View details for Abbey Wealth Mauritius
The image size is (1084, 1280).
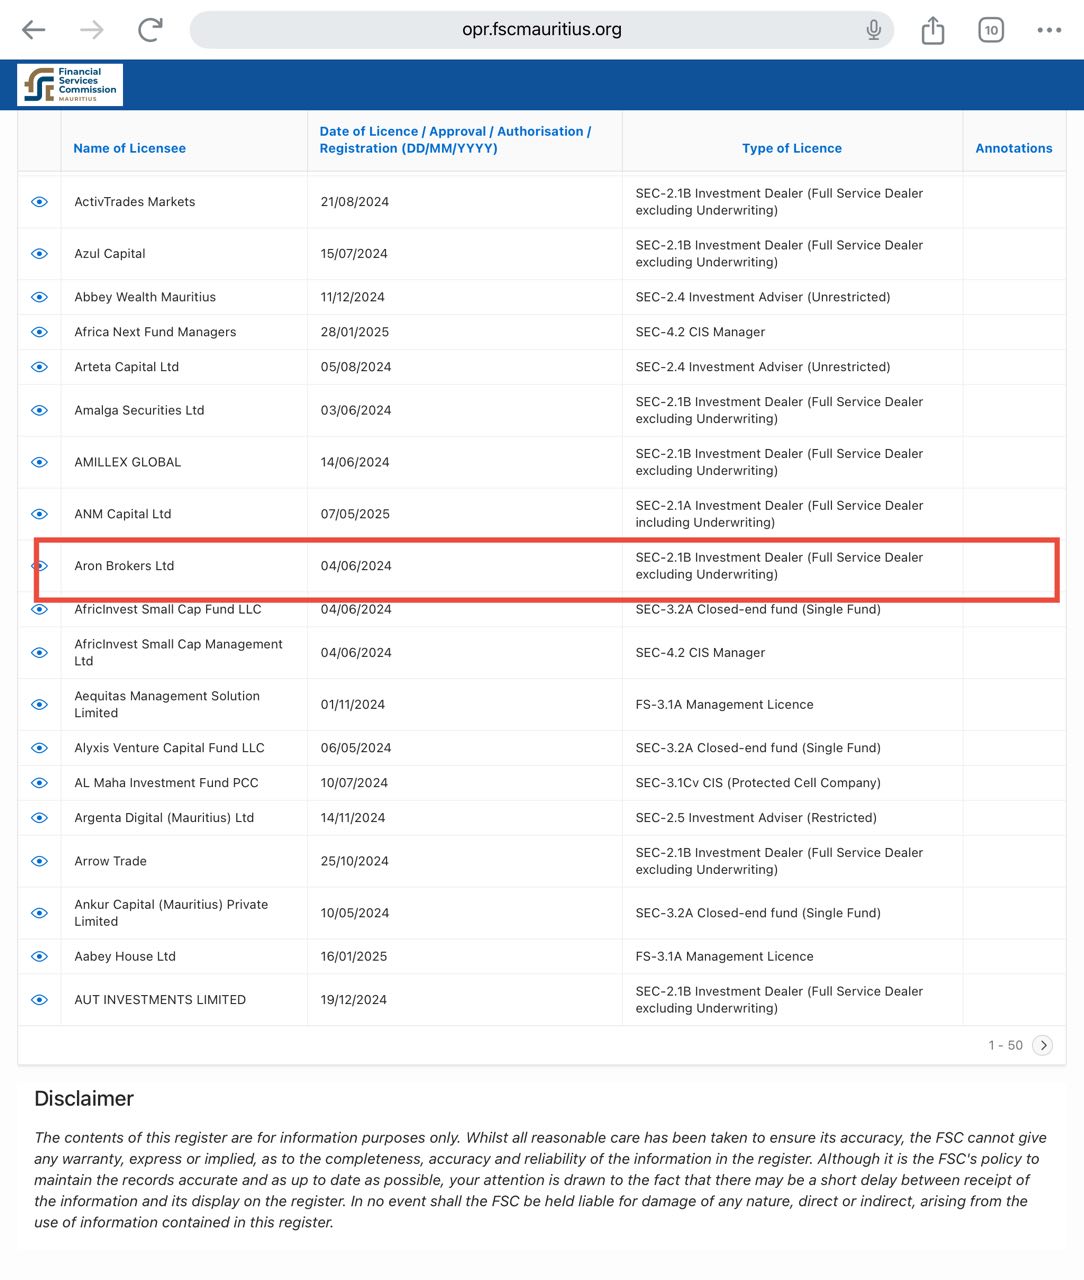tap(40, 297)
